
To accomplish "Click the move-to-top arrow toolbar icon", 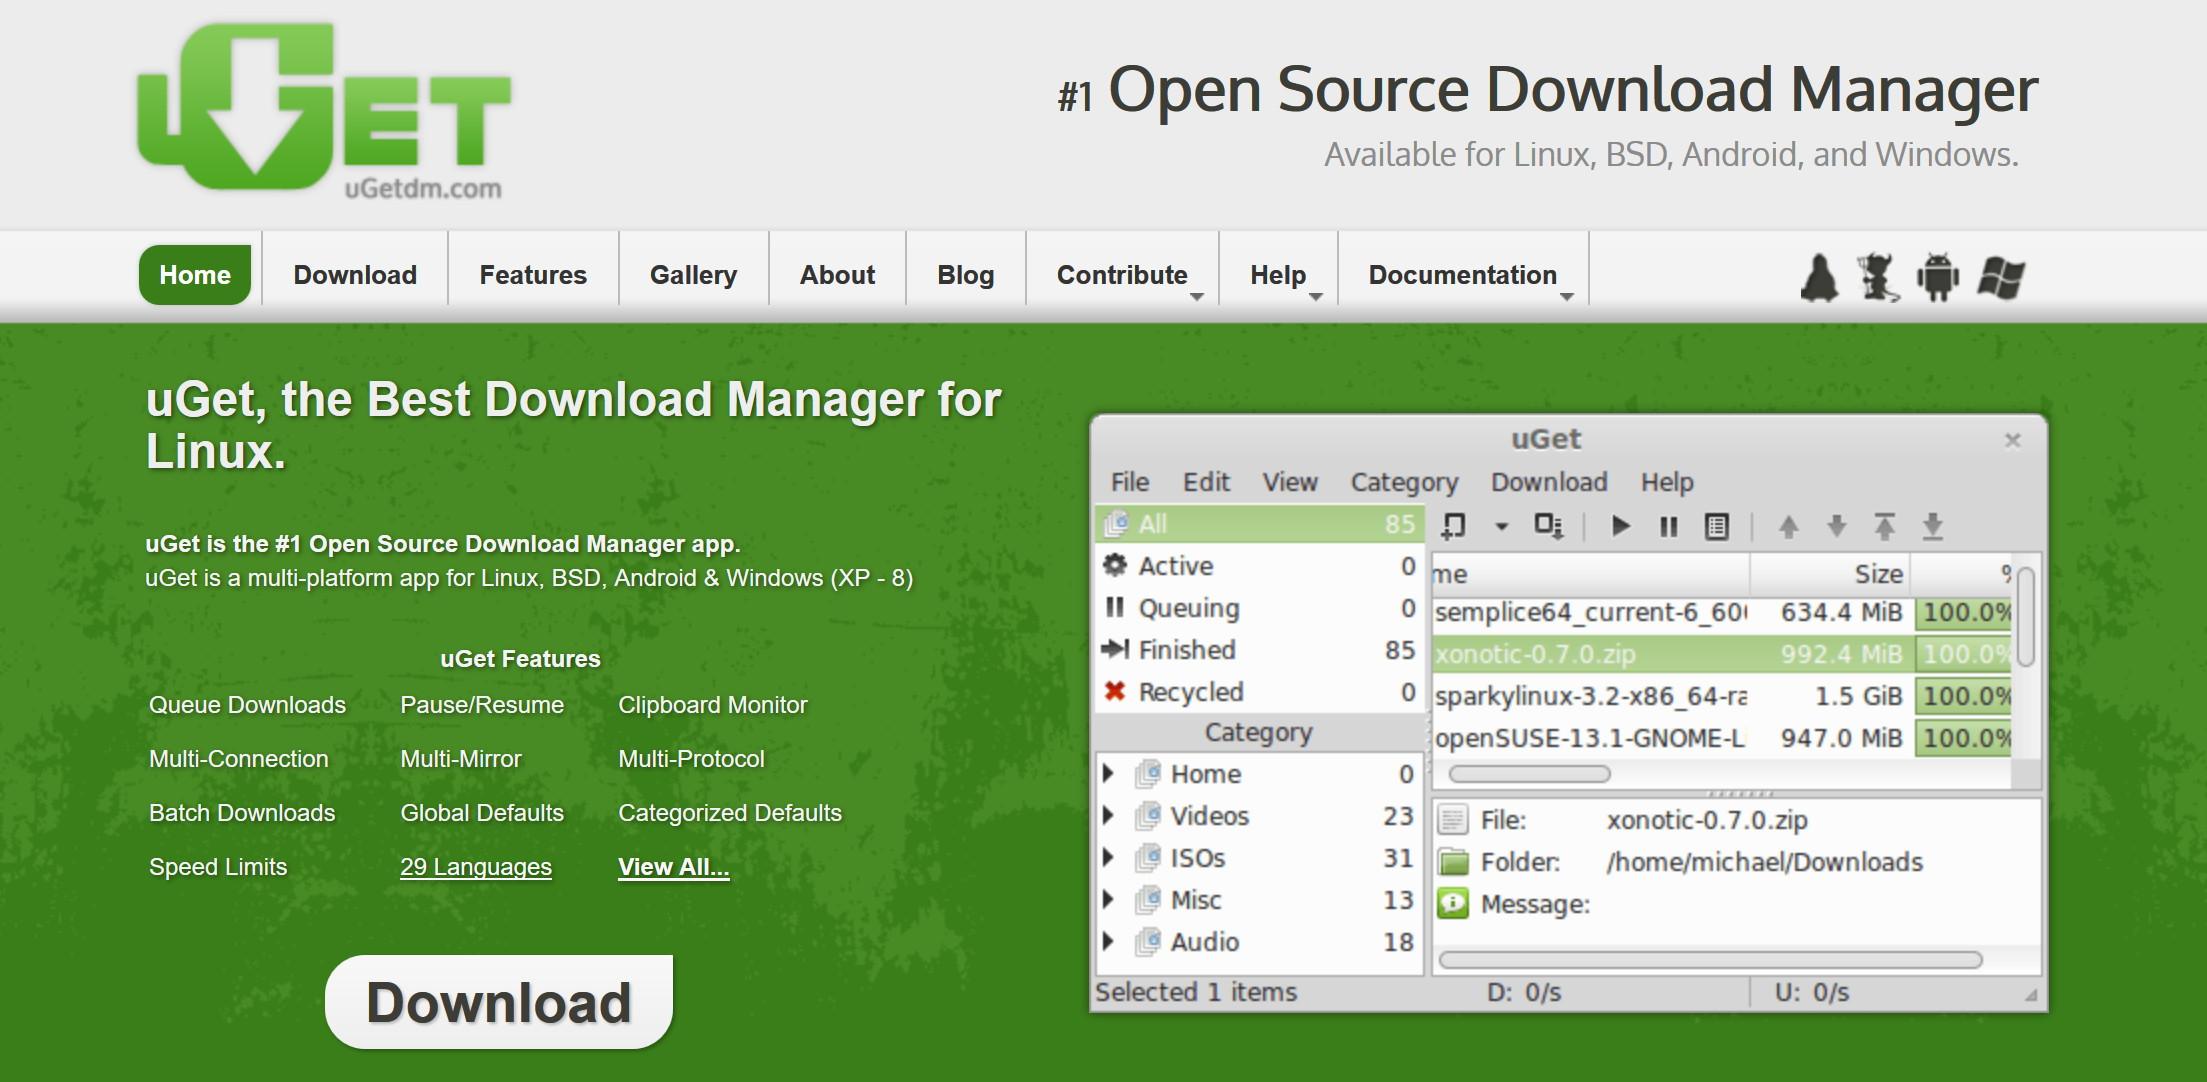I will click(1884, 526).
